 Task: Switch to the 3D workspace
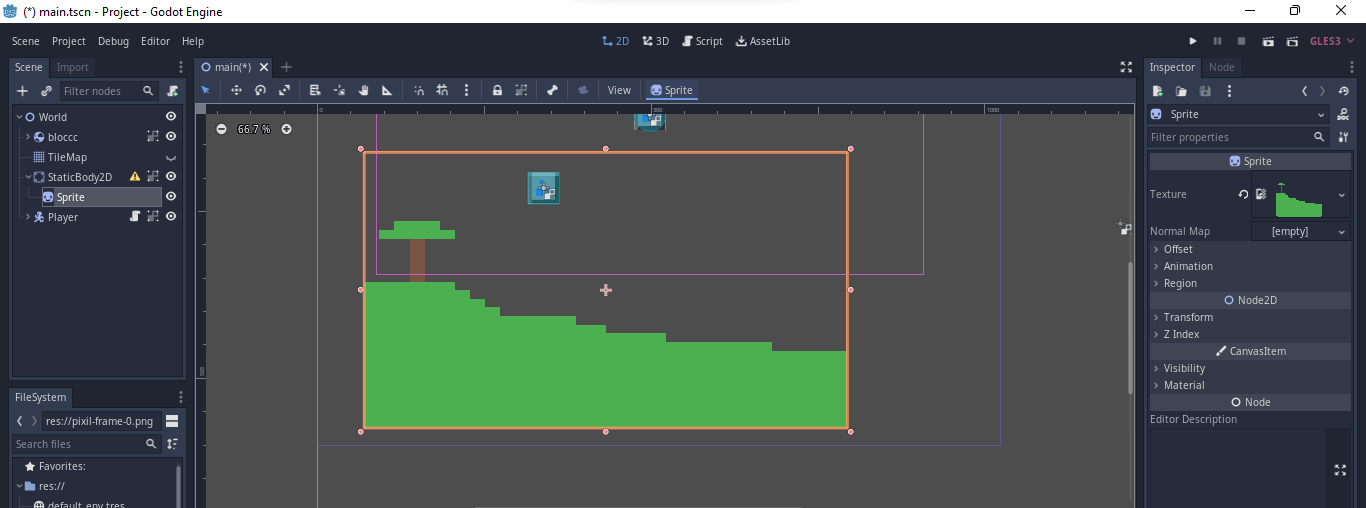tap(655, 41)
